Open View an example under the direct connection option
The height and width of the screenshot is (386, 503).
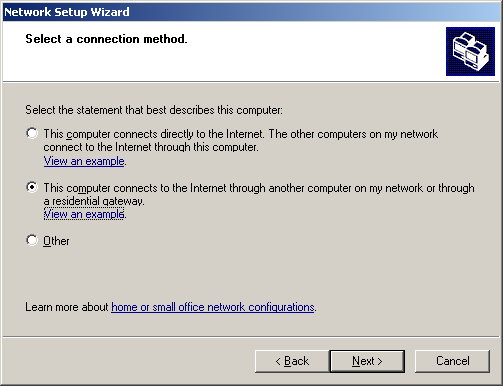pos(84,161)
